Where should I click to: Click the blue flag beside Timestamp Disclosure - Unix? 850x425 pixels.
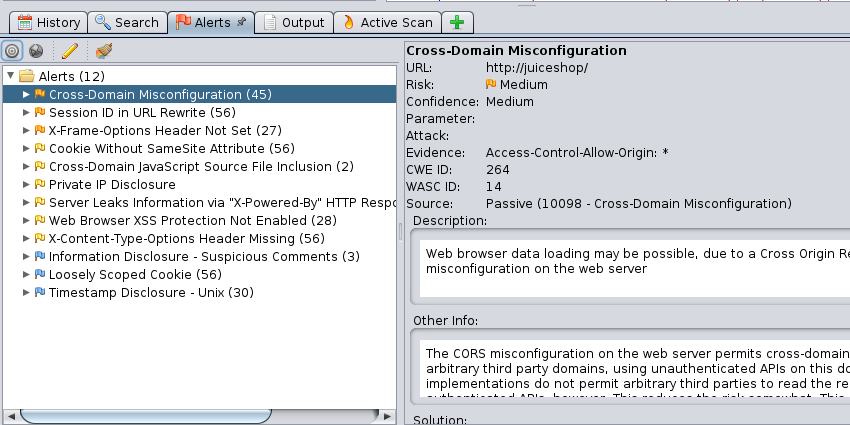(40, 293)
